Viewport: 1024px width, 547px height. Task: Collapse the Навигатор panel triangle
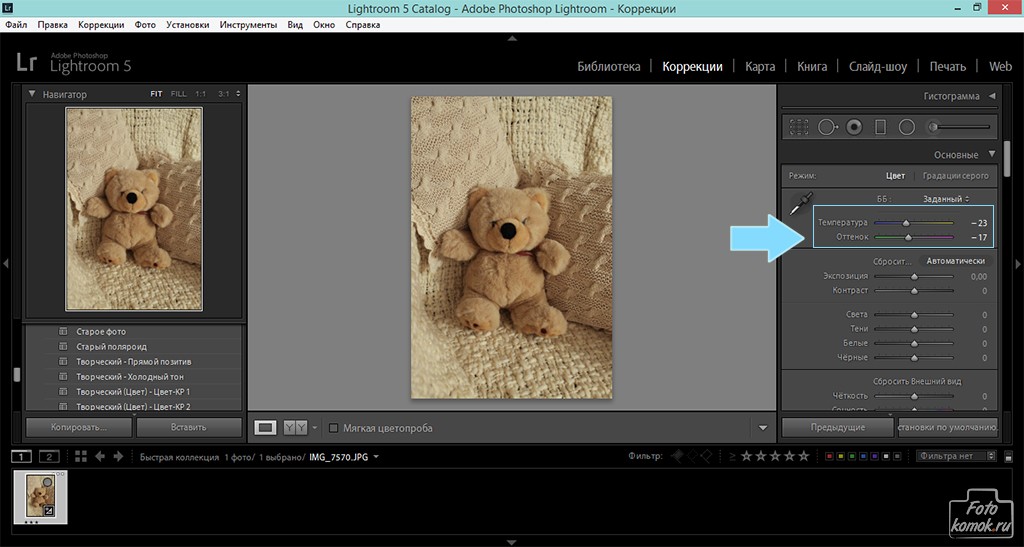click(32, 94)
